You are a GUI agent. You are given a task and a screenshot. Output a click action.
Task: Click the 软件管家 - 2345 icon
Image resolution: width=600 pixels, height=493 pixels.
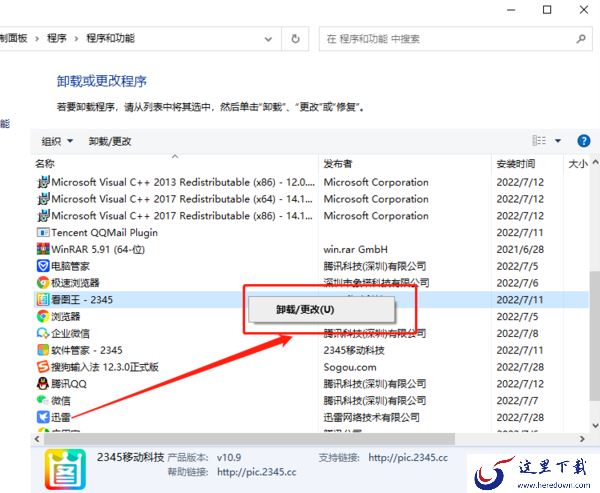click(43, 350)
